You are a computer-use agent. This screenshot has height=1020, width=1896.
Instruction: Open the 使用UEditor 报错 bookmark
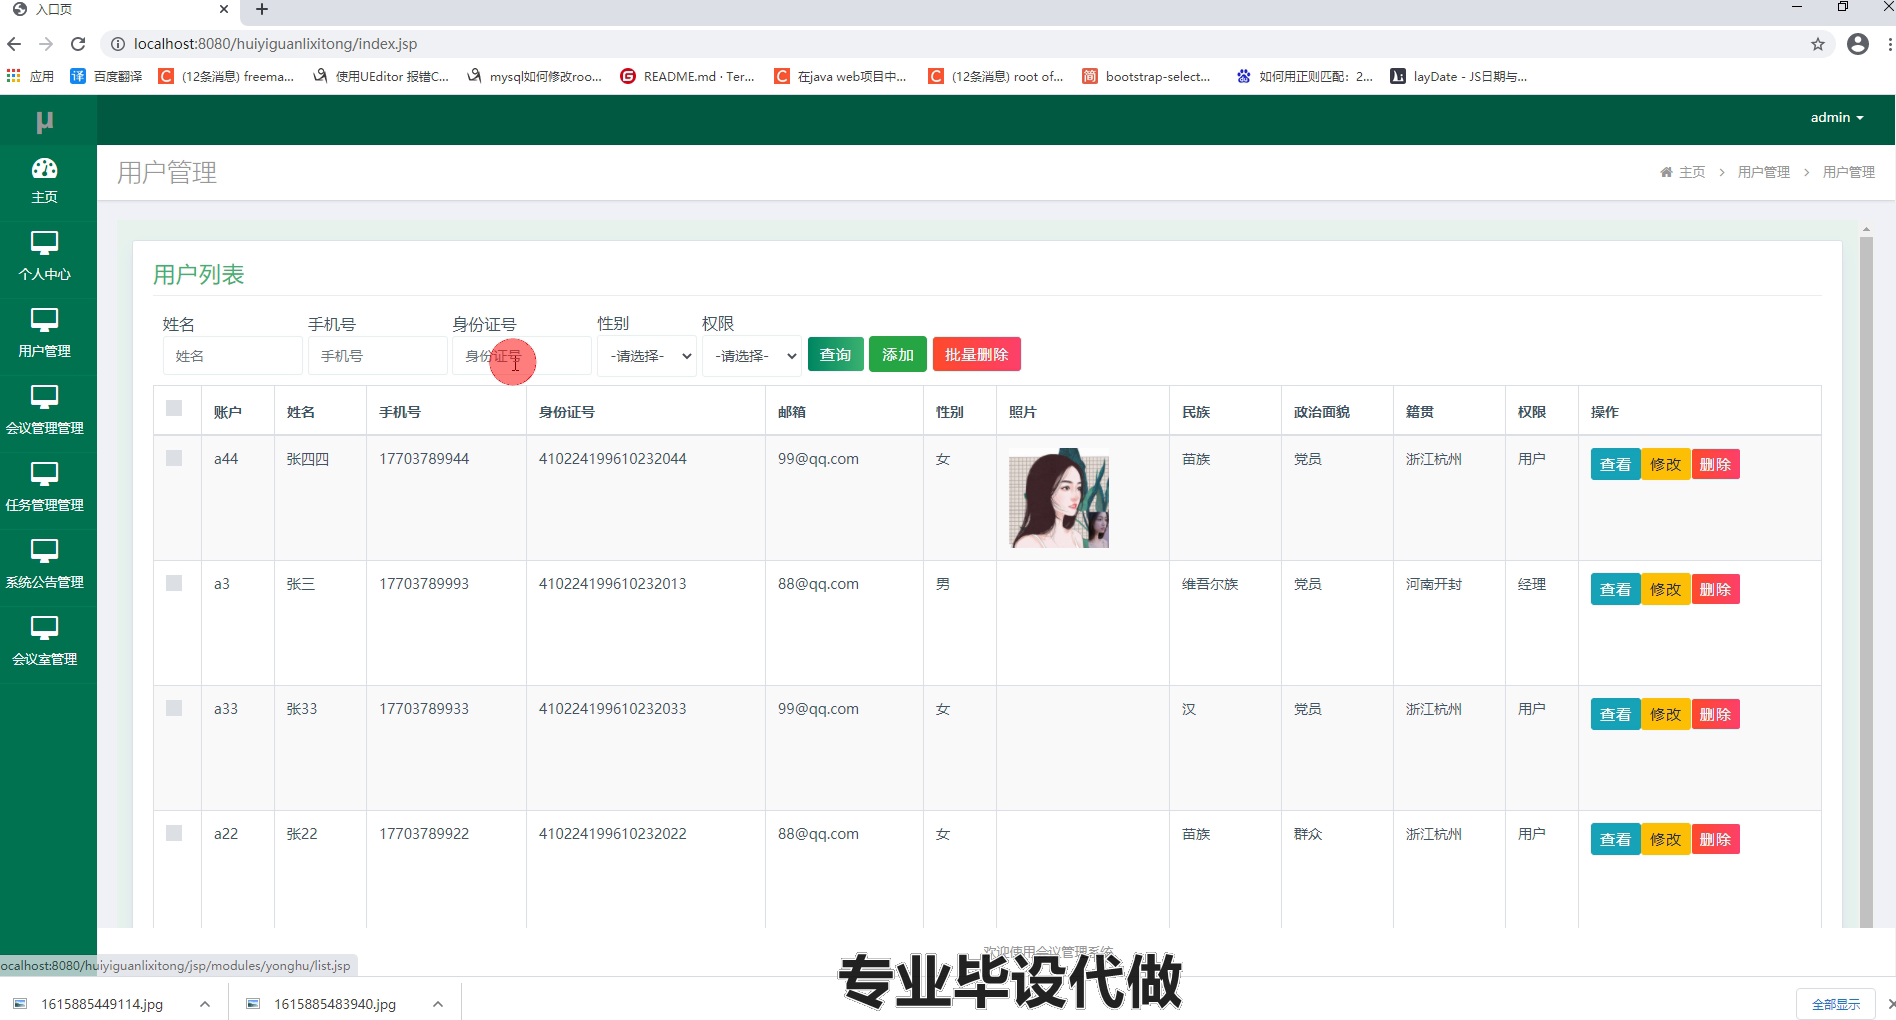point(381,76)
